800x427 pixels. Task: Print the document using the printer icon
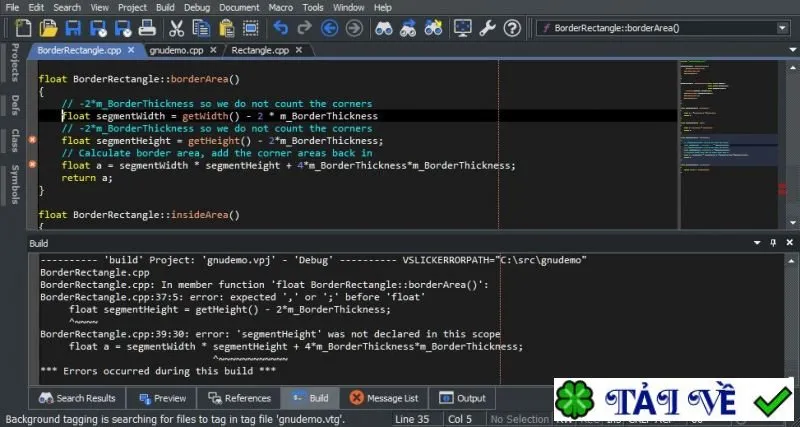click(x=147, y=28)
